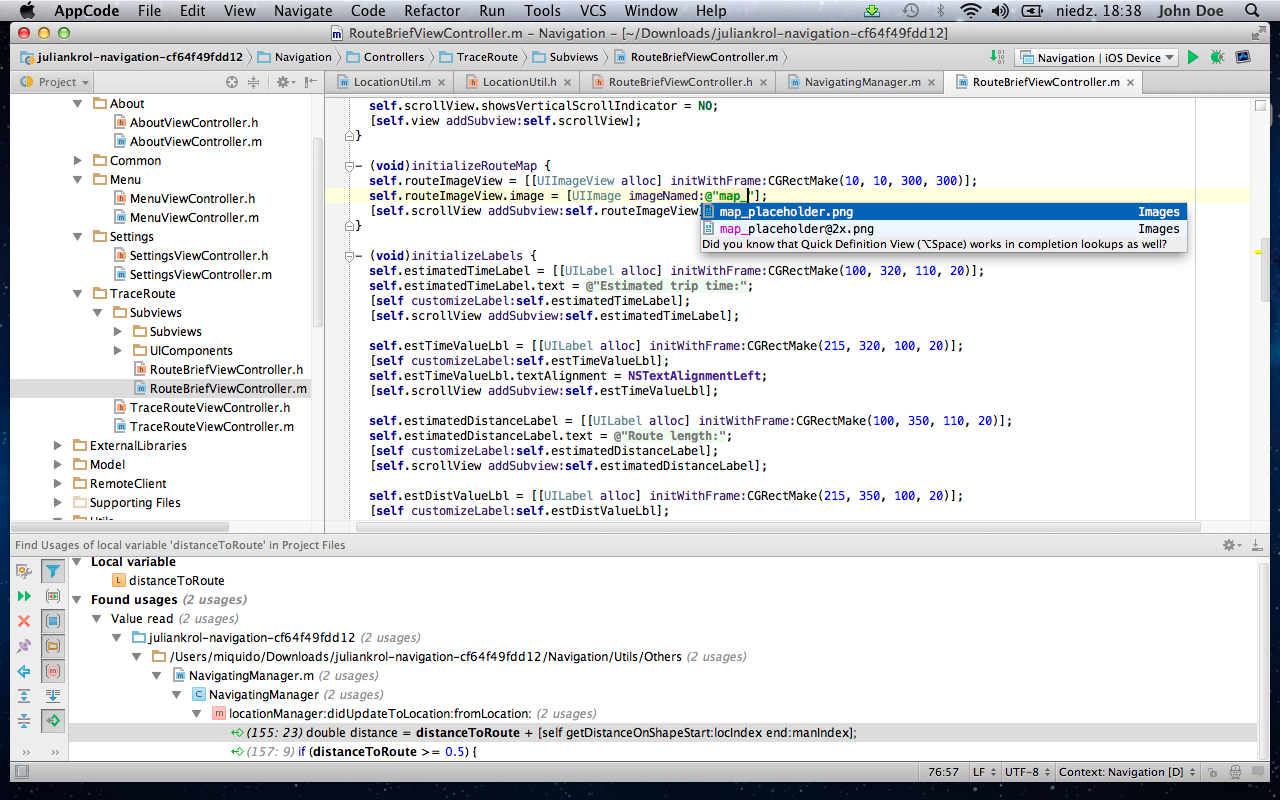Collapse the Found usages node

click(x=78, y=599)
